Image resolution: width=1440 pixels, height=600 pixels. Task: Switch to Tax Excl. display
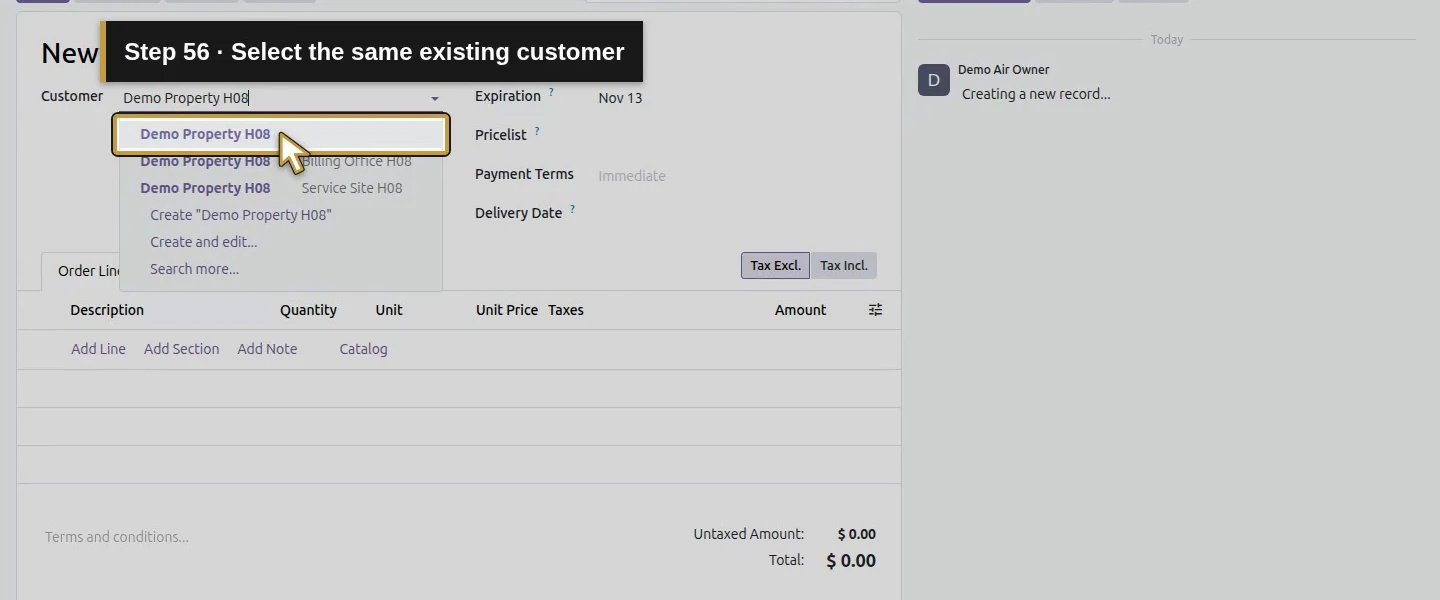[x=775, y=266]
